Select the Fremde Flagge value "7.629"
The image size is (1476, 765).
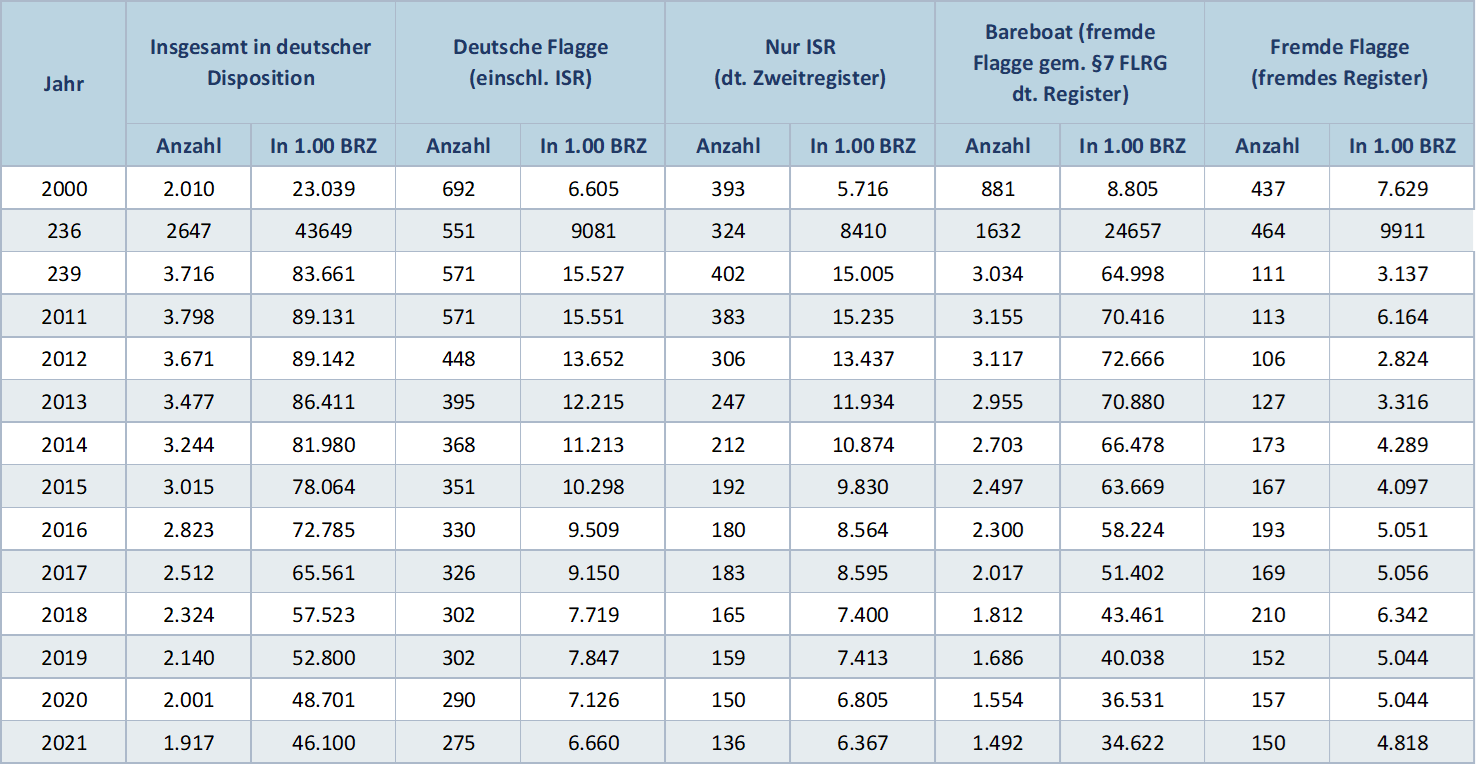click(x=1403, y=189)
